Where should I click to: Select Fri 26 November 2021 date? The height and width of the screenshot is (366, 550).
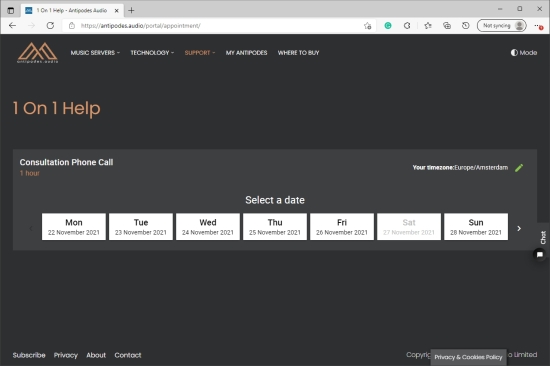tap(342, 227)
